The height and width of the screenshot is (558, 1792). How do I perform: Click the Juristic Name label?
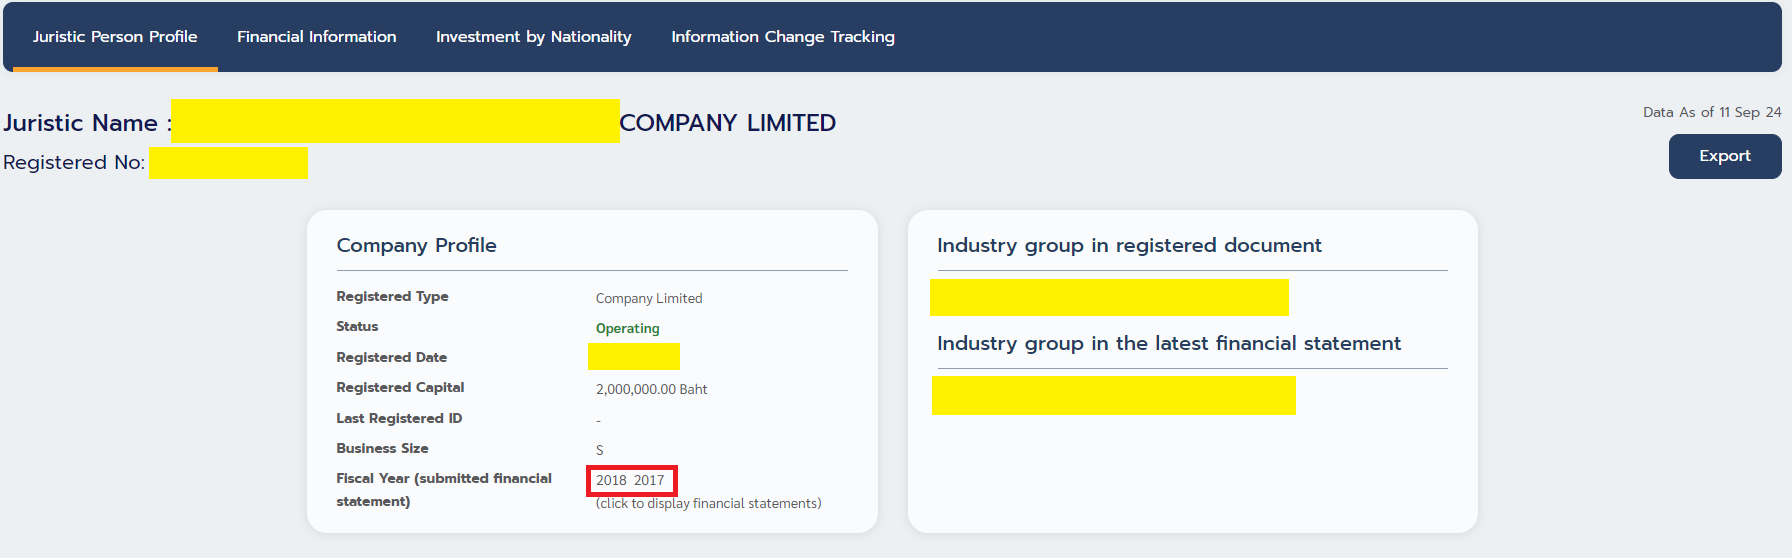(x=87, y=123)
